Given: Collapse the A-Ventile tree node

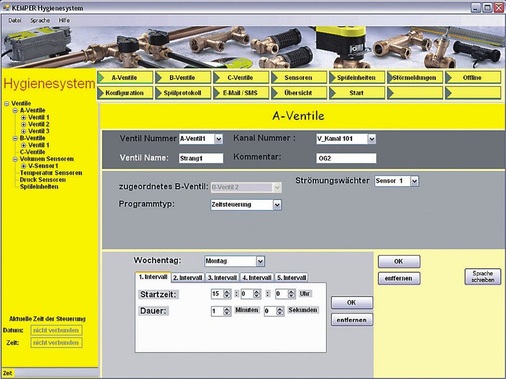Looking at the screenshot, I should (15, 111).
